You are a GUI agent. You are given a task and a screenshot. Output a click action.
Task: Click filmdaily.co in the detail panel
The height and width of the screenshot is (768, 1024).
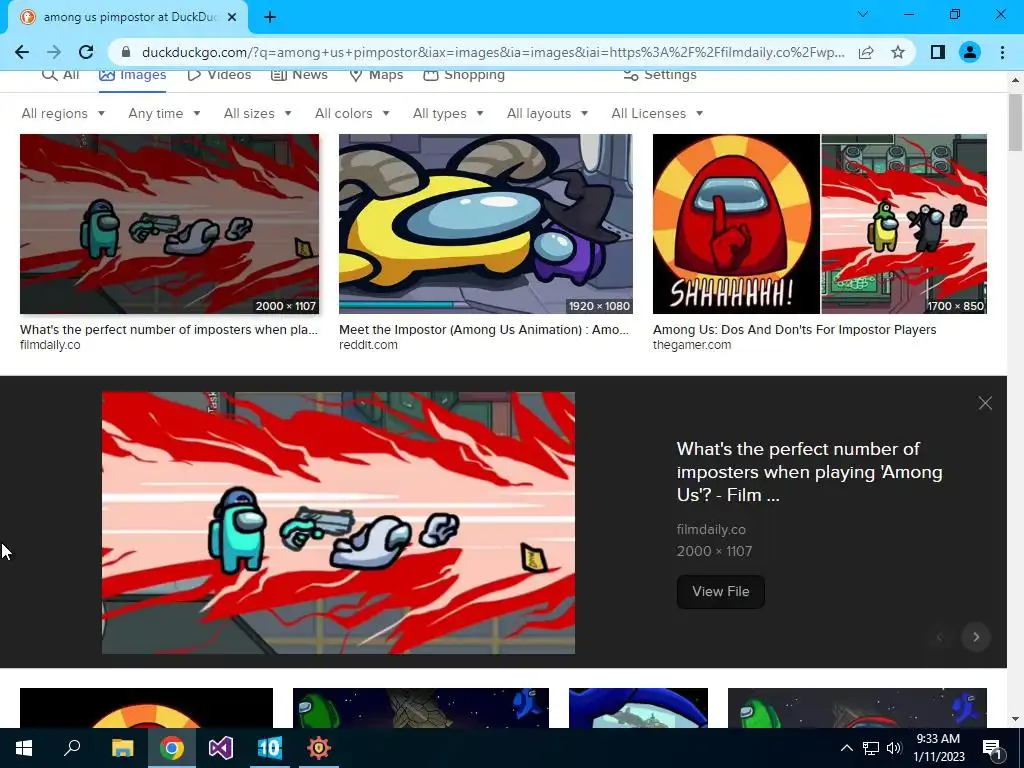tap(711, 530)
